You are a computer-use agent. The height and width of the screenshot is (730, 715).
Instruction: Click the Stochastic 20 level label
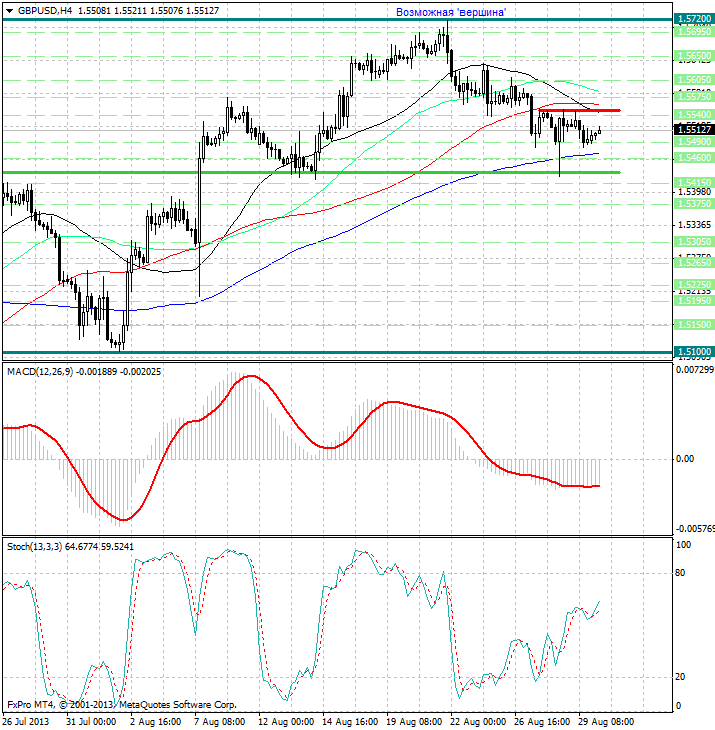[680, 676]
